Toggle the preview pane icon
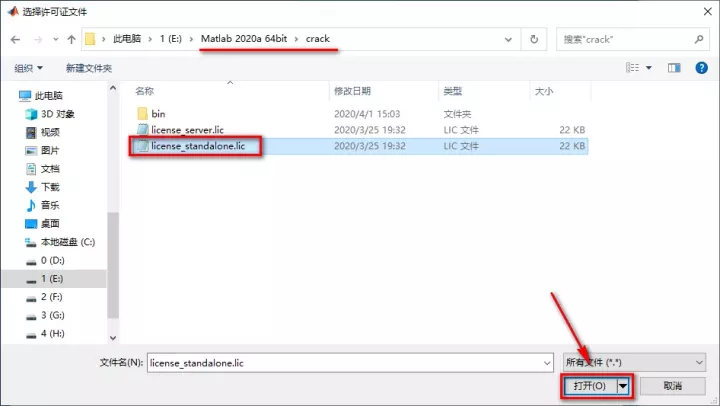The width and height of the screenshot is (720, 406). [673, 68]
